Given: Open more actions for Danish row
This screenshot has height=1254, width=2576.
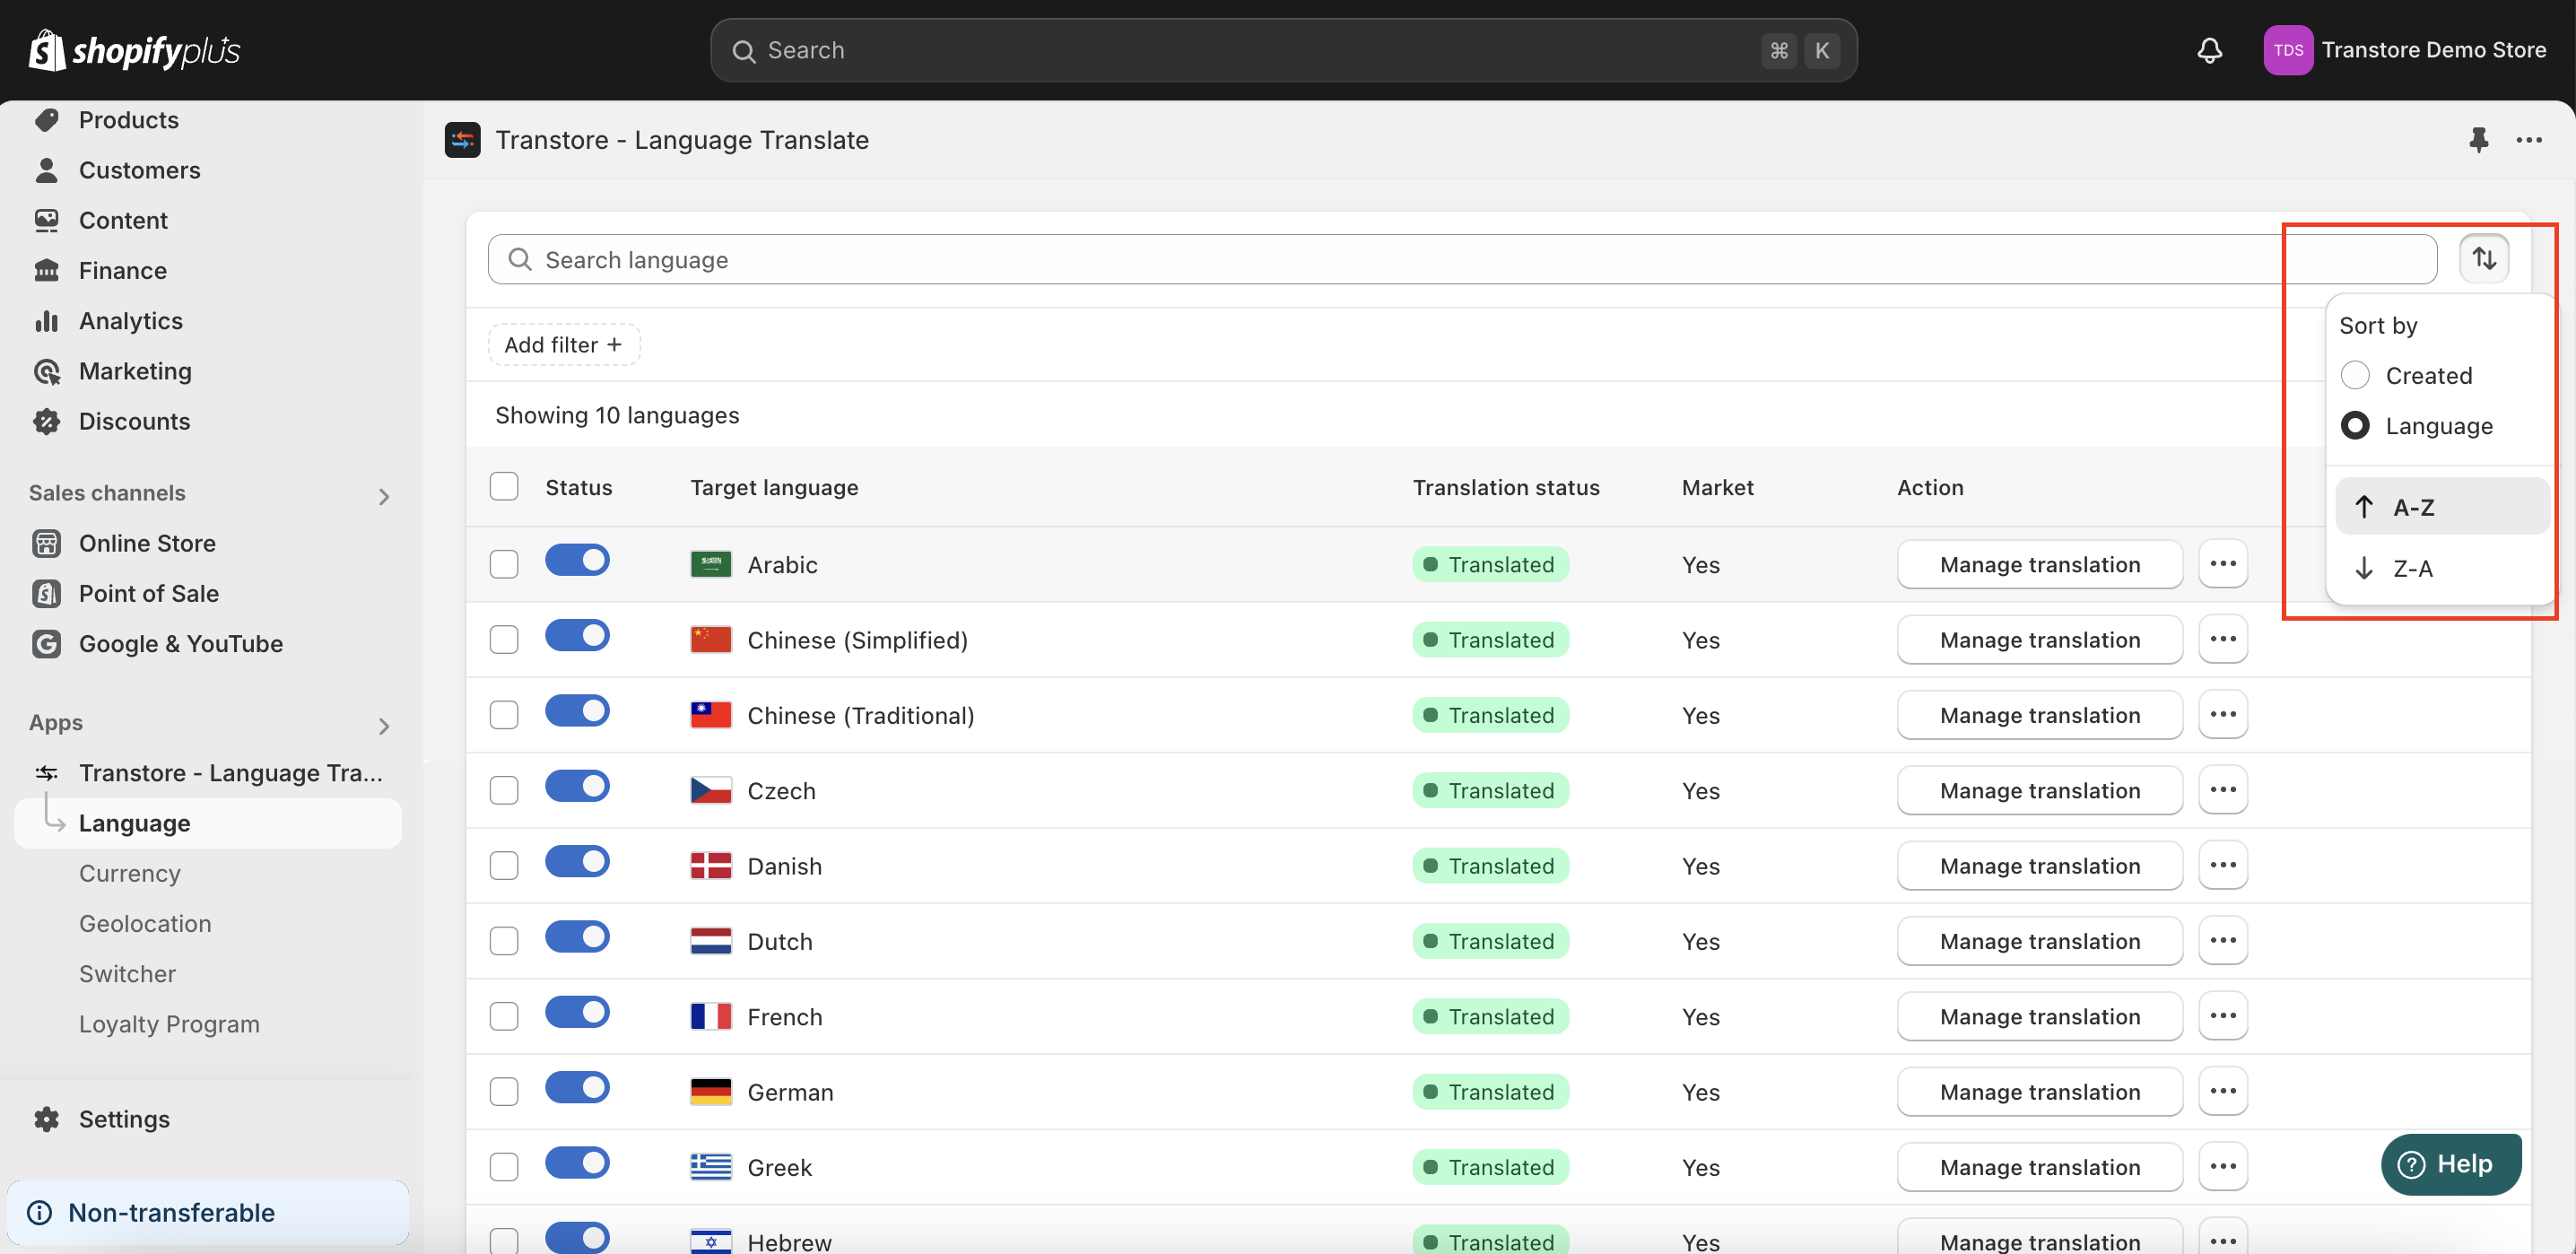Looking at the screenshot, I should [2222, 865].
